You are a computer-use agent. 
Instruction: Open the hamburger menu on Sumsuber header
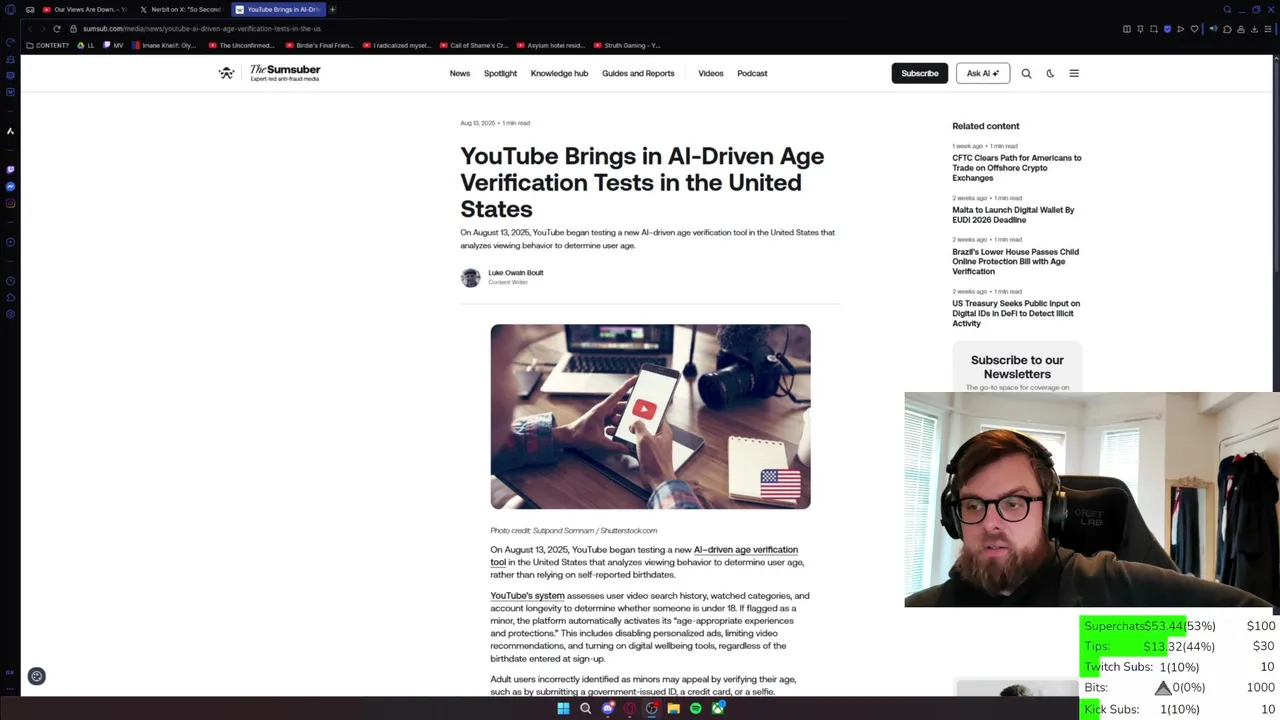click(1074, 73)
